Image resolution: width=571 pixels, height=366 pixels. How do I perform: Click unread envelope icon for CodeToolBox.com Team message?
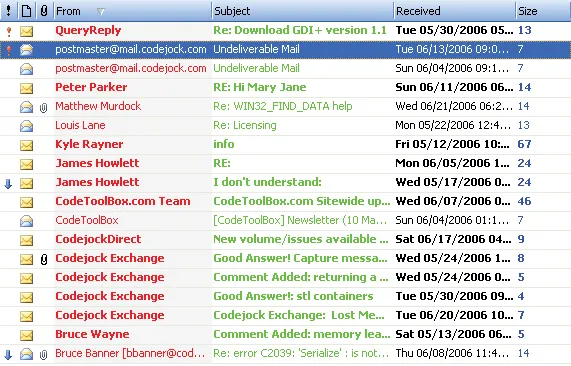(26, 202)
